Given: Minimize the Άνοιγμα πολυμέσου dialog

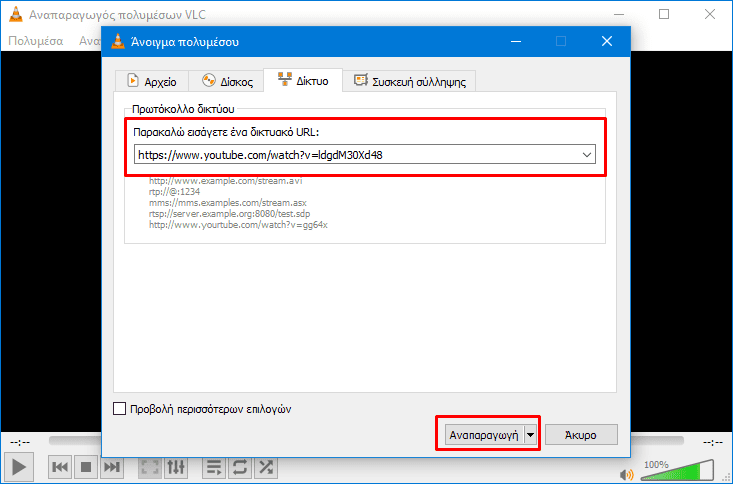Looking at the screenshot, I should click(516, 41).
